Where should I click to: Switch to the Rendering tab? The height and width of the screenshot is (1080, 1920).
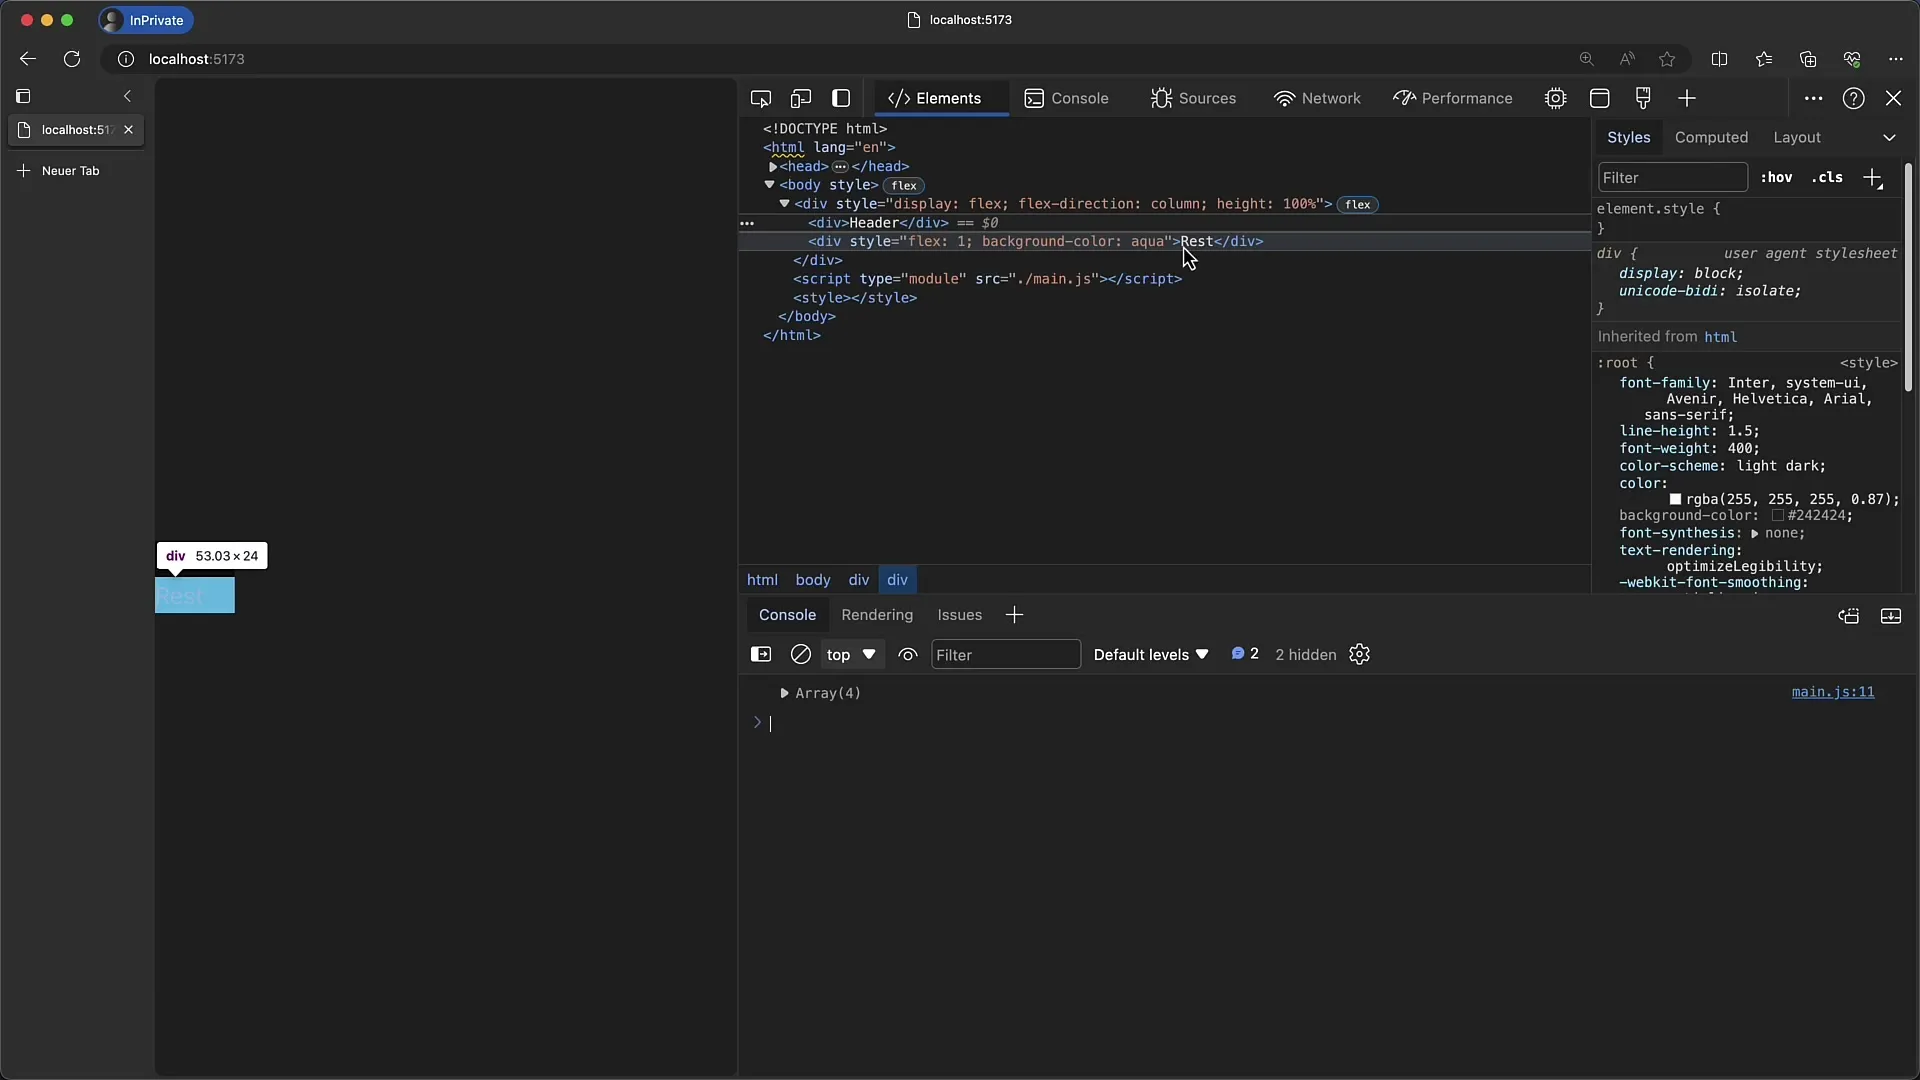click(877, 615)
